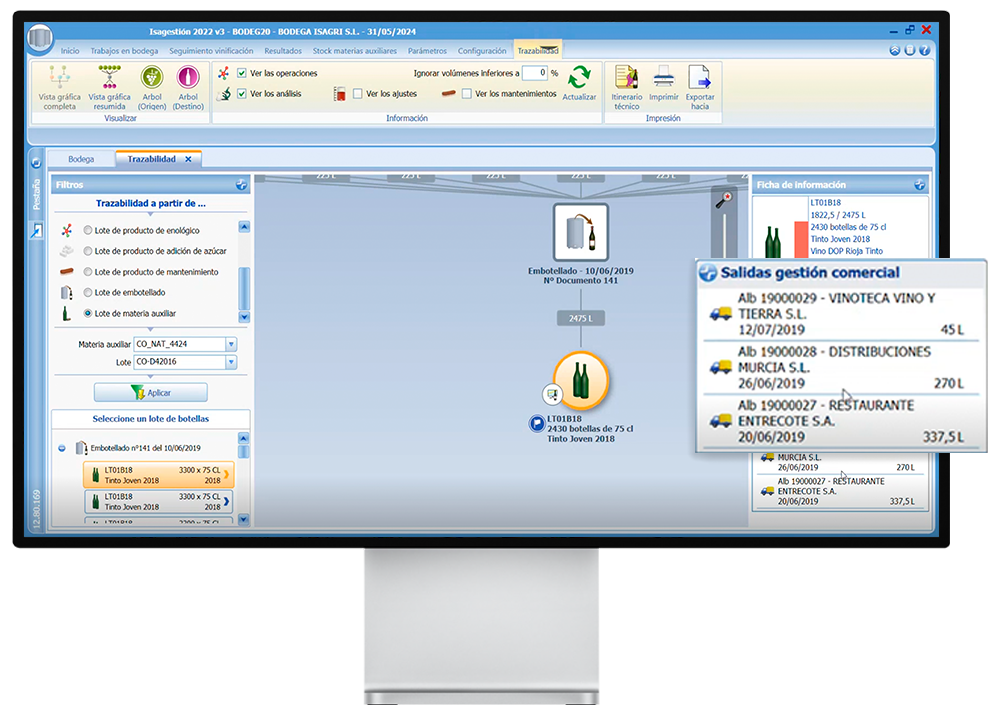Select Lote de producto de adición de azúcar

coord(88,251)
